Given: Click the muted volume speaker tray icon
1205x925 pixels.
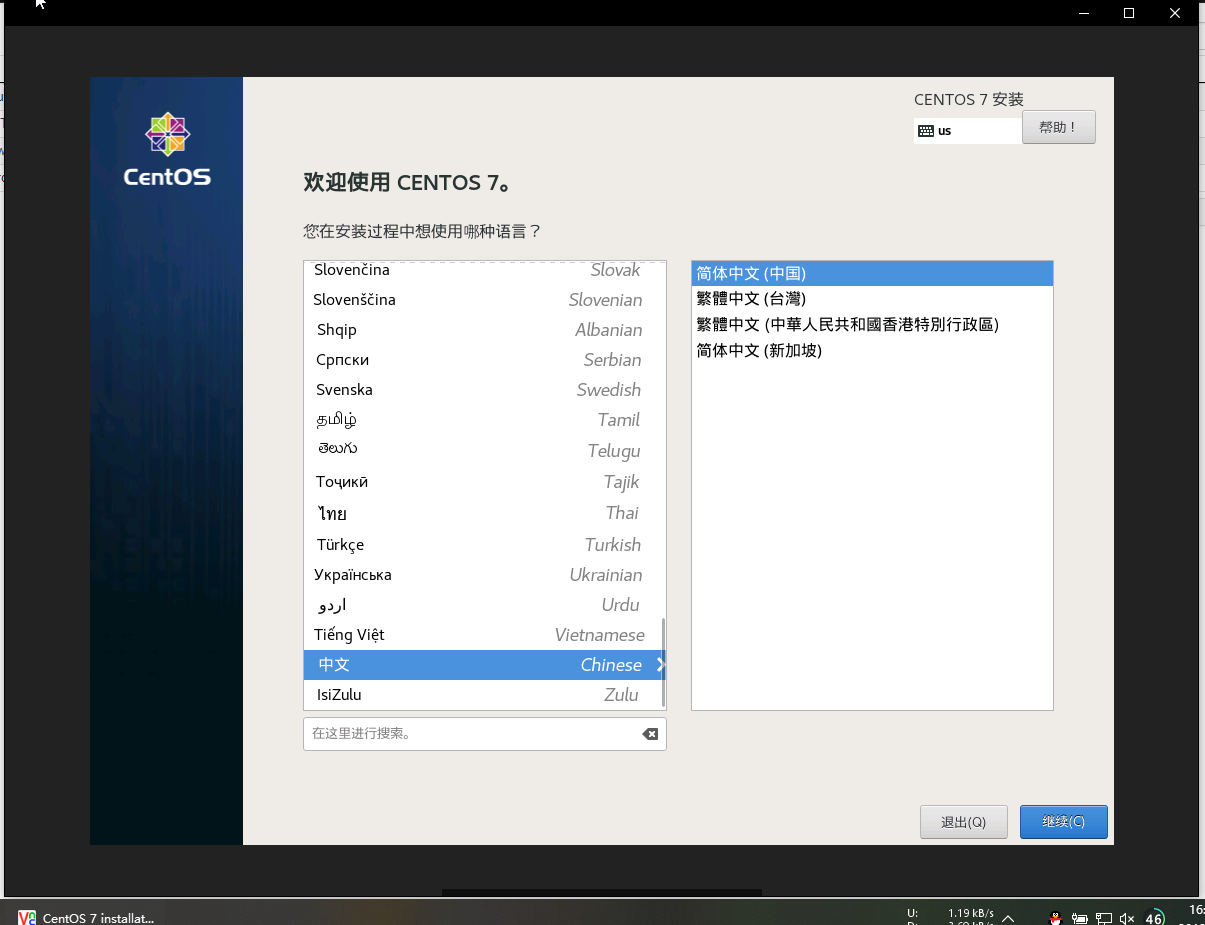Looking at the screenshot, I should pos(1127,917).
